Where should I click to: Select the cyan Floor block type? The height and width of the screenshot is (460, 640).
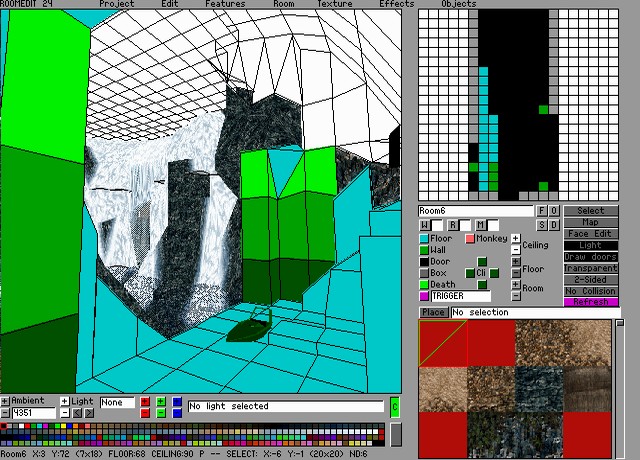coord(424,239)
